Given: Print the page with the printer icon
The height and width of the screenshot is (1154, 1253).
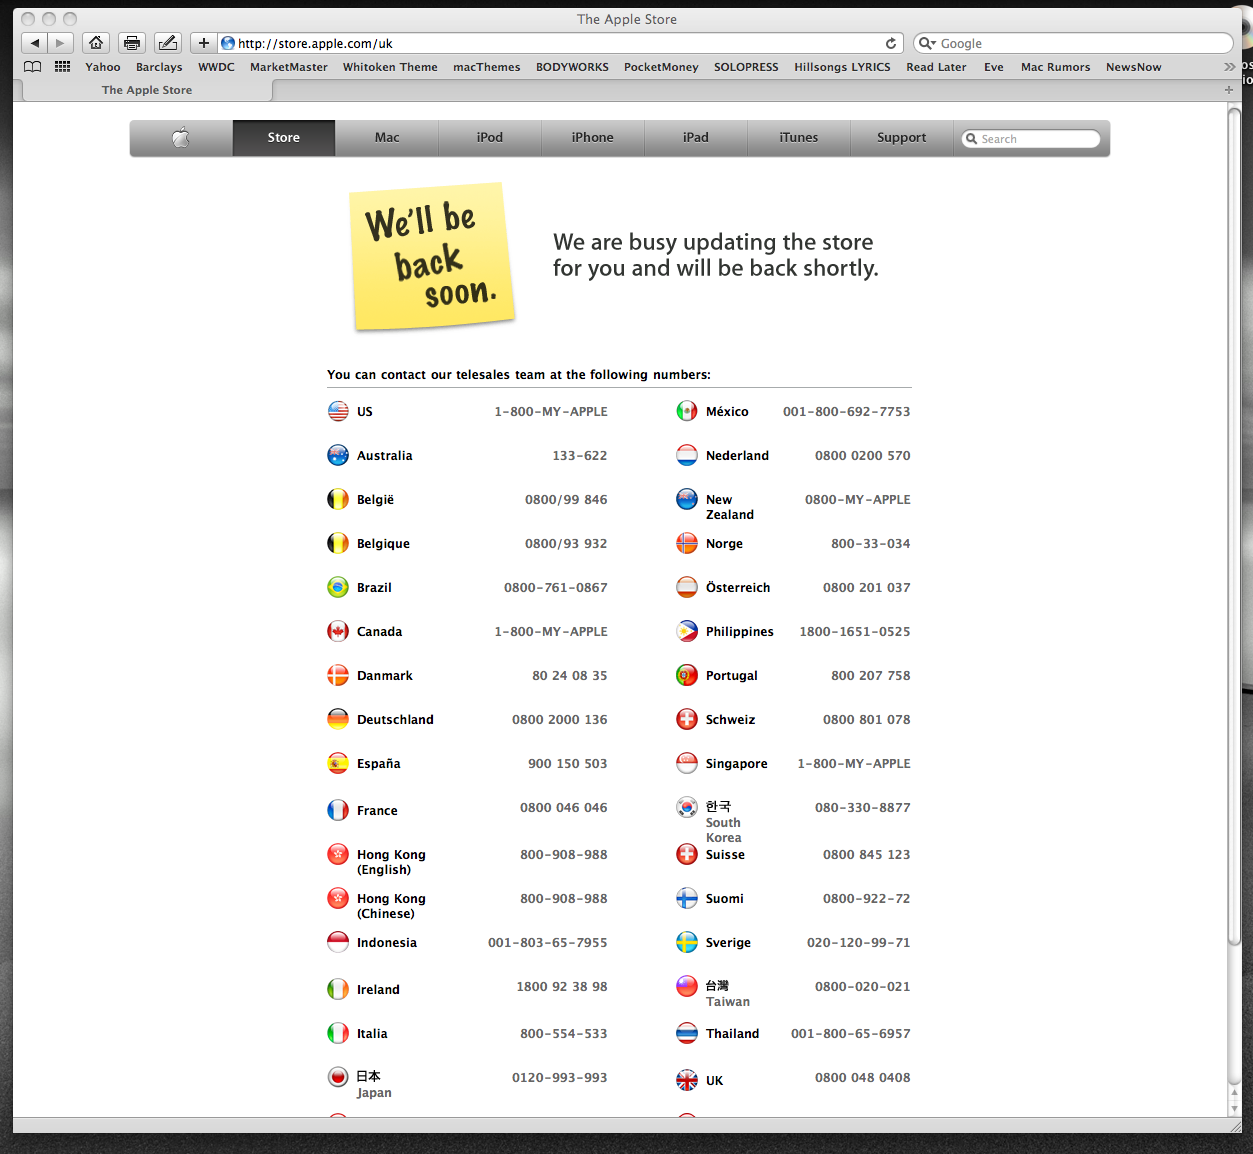Looking at the screenshot, I should point(132,43).
